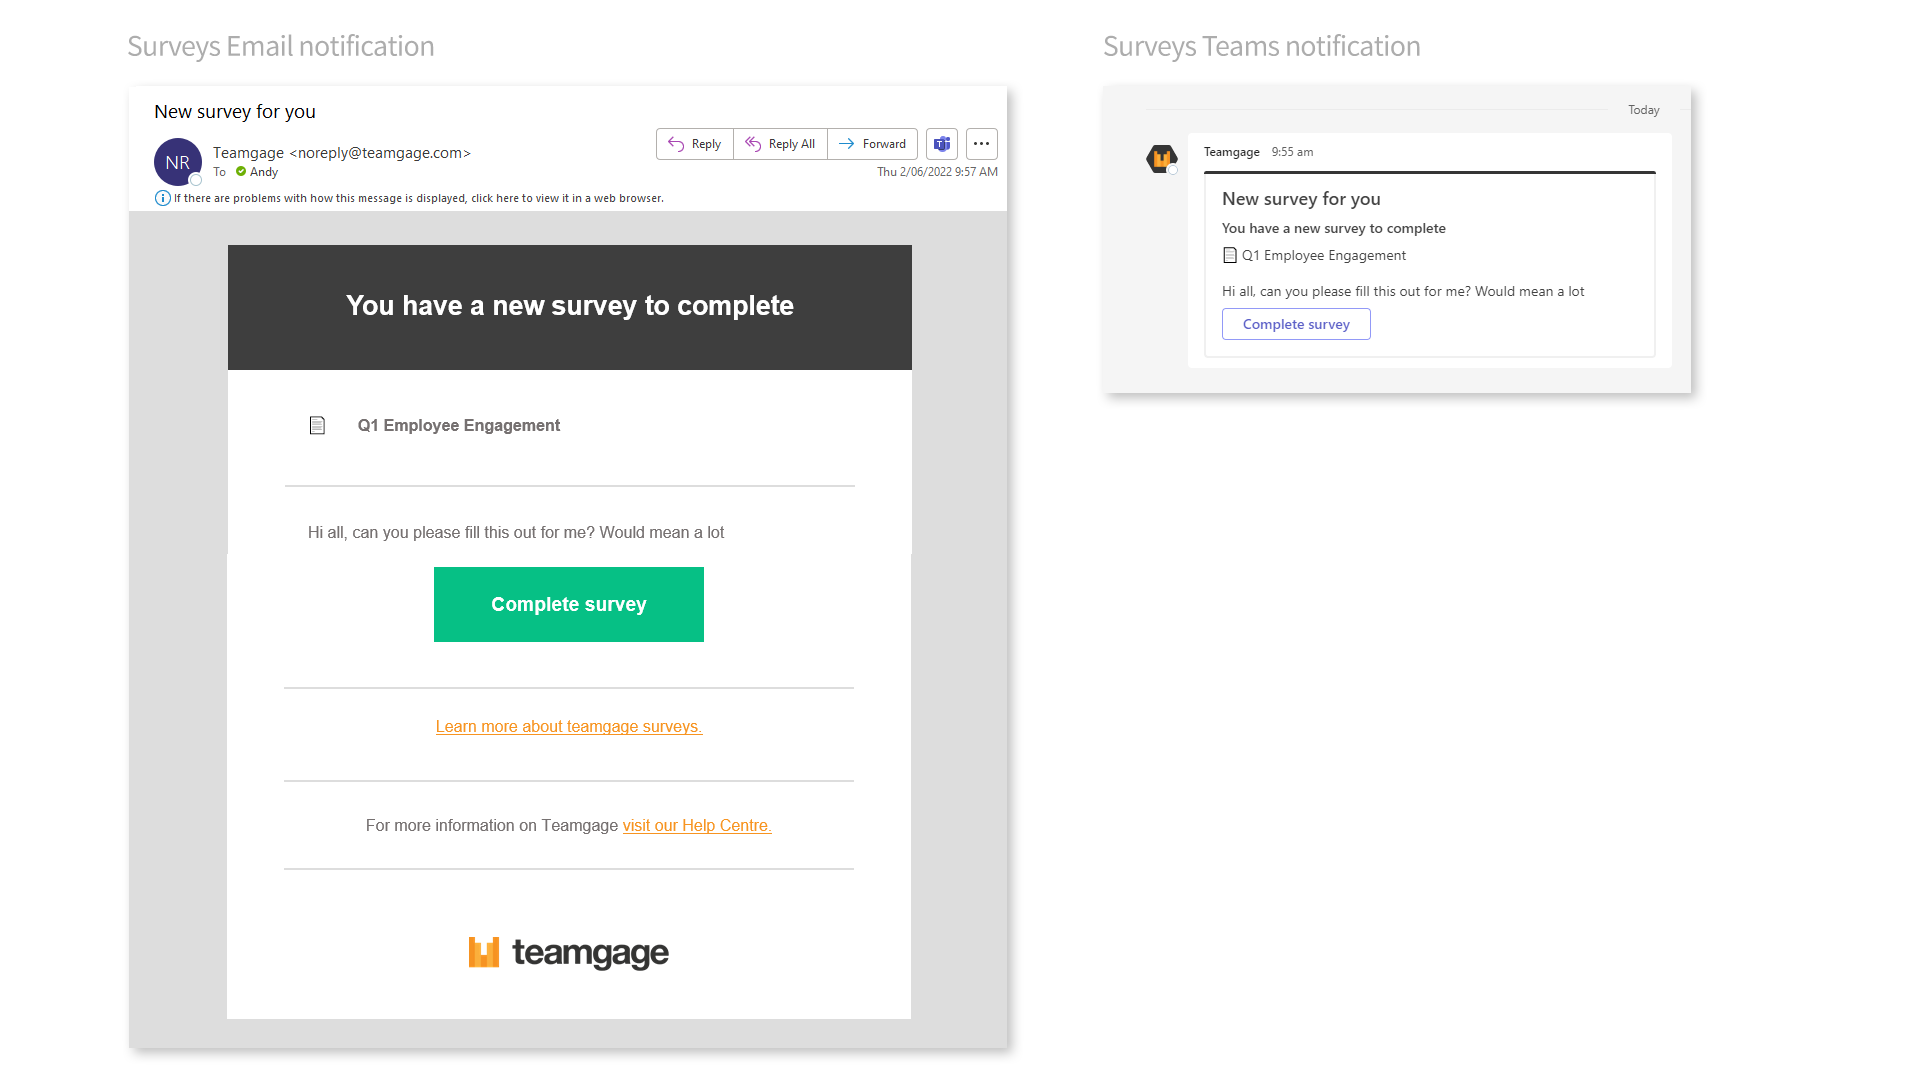Viewport: 1920px width, 1080px height.
Task: Click the teamgage logo in email footer
Action: pyautogui.click(x=569, y=953)
